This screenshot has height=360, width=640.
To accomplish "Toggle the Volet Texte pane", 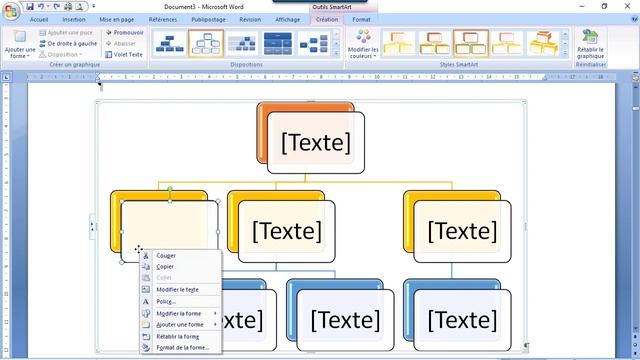I will tap(124, 54).
